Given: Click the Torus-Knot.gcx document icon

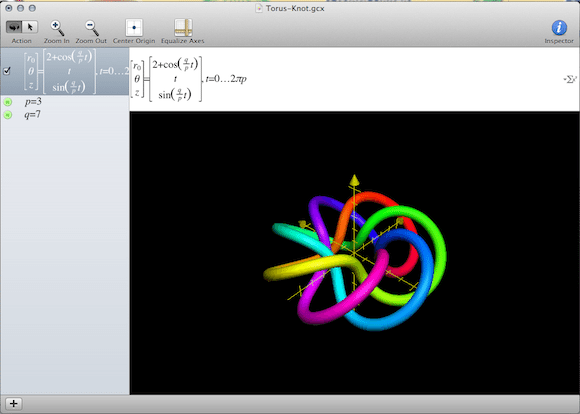Looking at the screenshot, I should 259,8.
